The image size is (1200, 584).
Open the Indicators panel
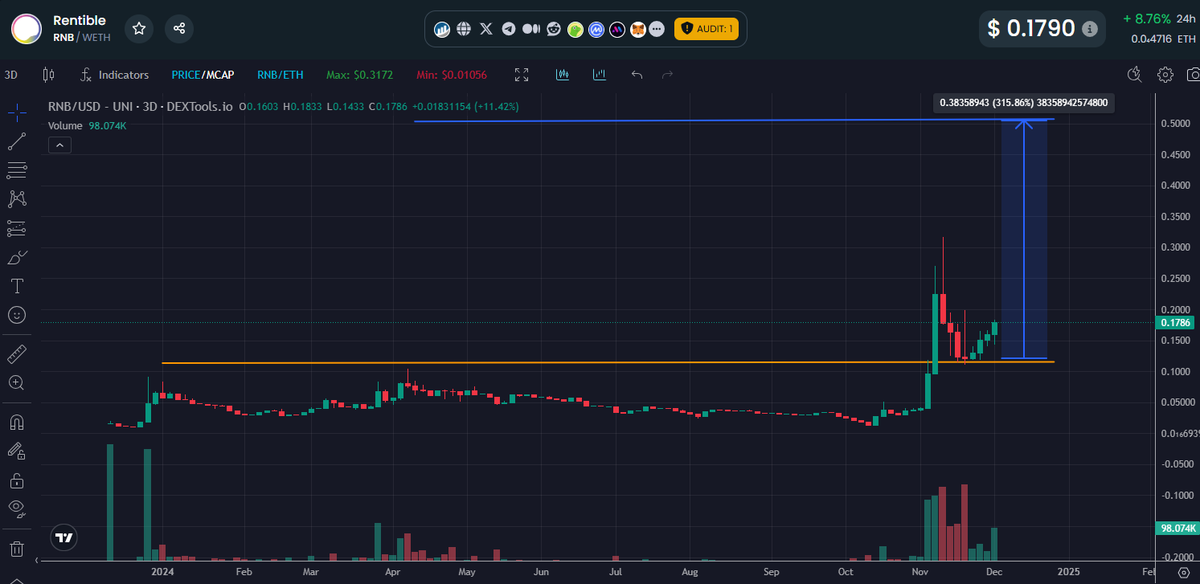[115, 75]
